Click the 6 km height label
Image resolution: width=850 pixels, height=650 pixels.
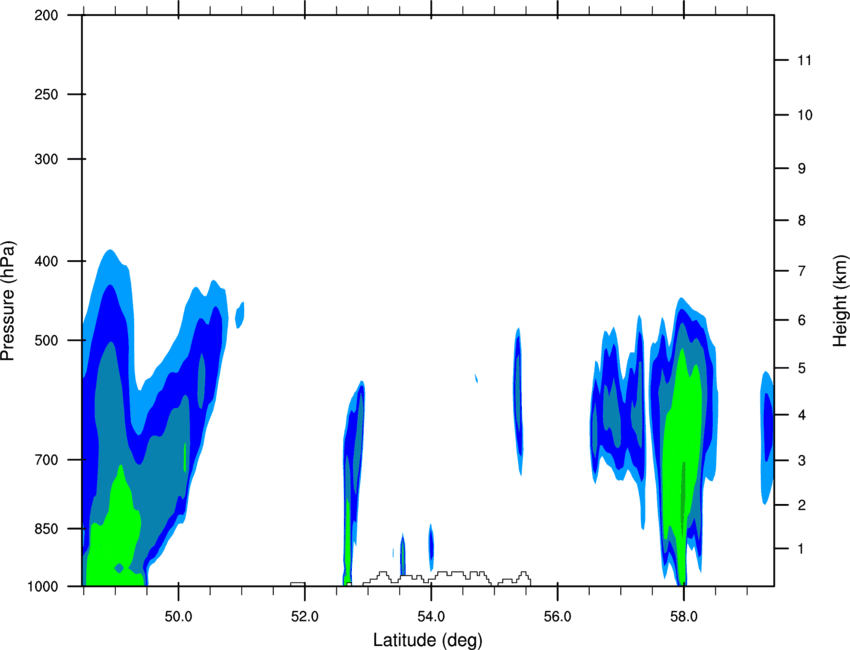[x=802, y=320]
